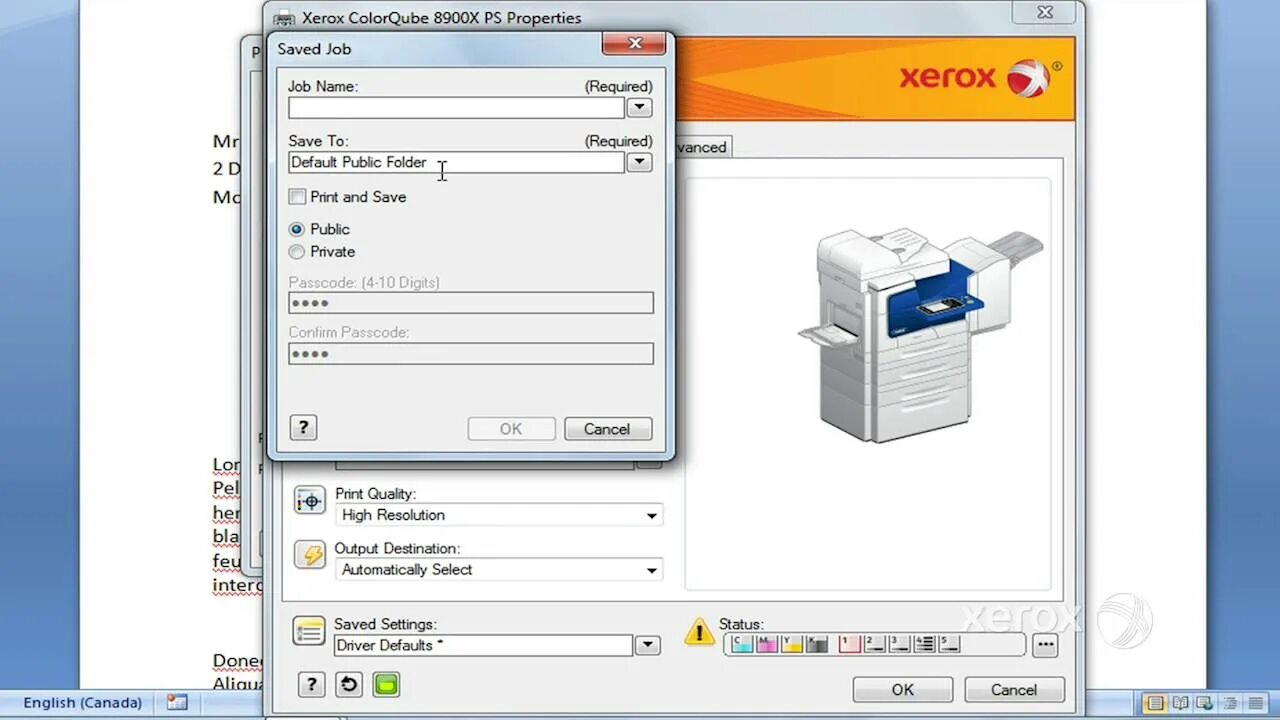Screen dimensions: 1280x720
Task: Click OK in the Saved Job dialog
Action: click(511, 429)
